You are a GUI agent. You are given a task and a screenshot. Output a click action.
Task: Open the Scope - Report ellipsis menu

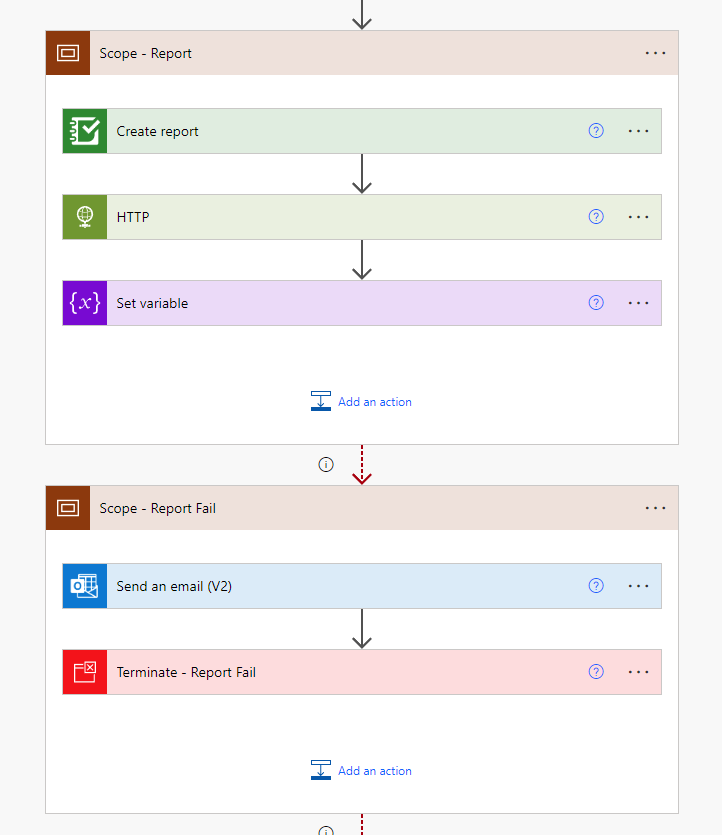[655, 53]
